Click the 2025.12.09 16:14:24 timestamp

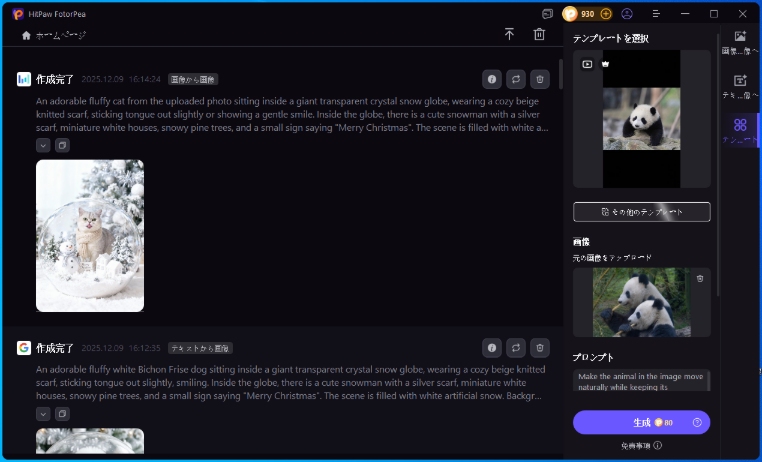121,79
